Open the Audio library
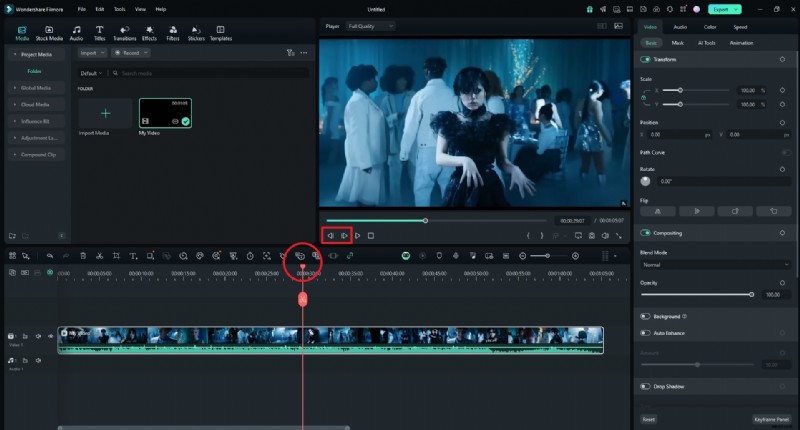 [x=76, y=33]
